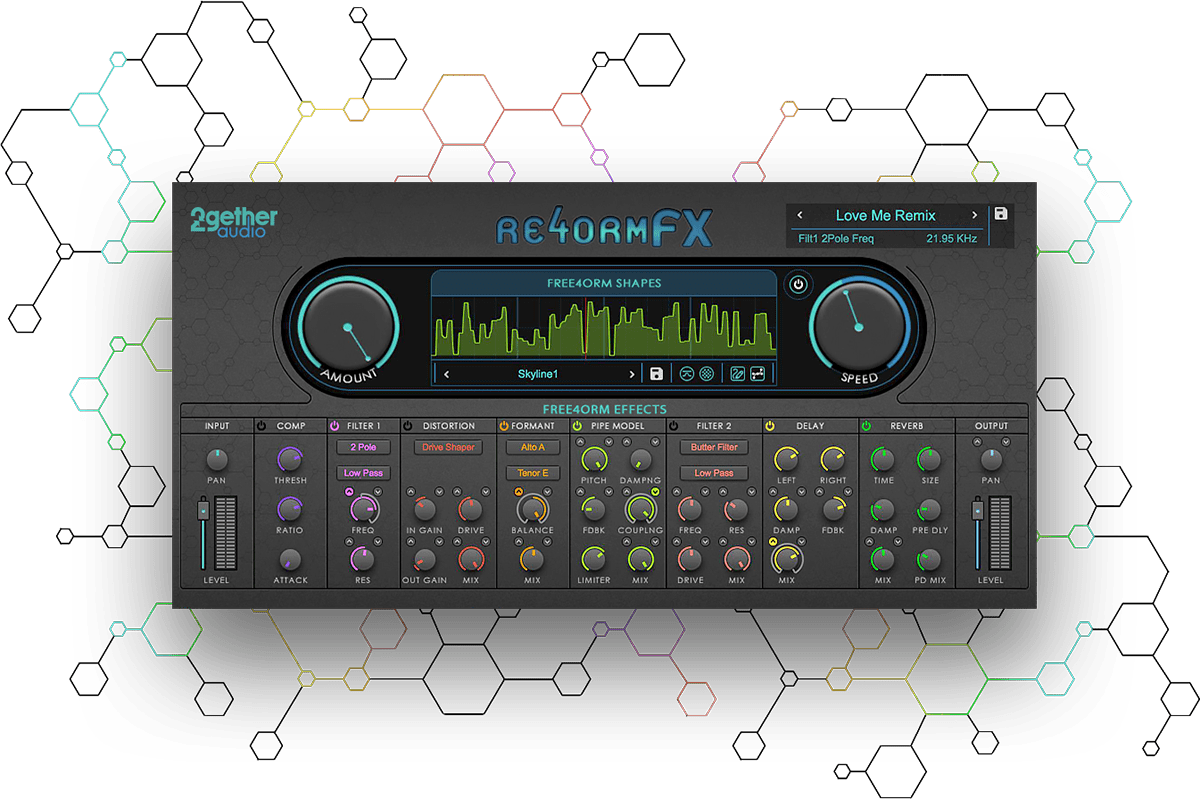Click Filter 1 FREQ modulation up arrow
The image size is (1200, 799).
pyautogui.click(x=350, y=492)
